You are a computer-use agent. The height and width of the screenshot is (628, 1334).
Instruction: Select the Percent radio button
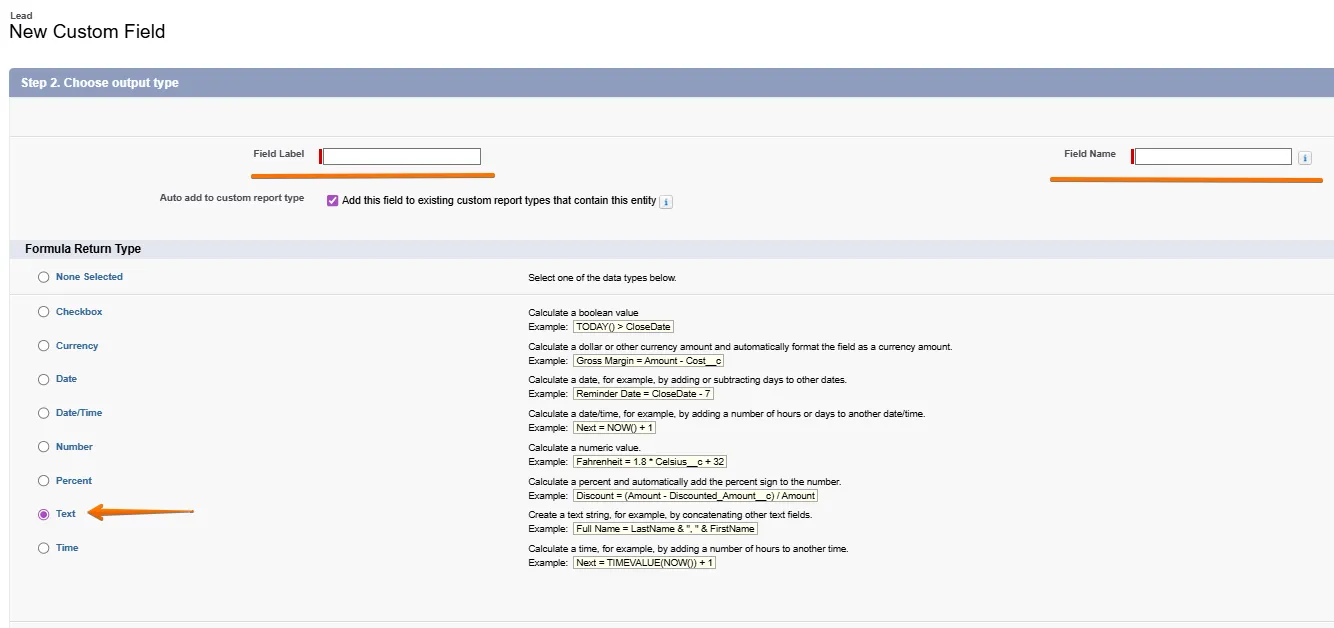pos(43,481)
